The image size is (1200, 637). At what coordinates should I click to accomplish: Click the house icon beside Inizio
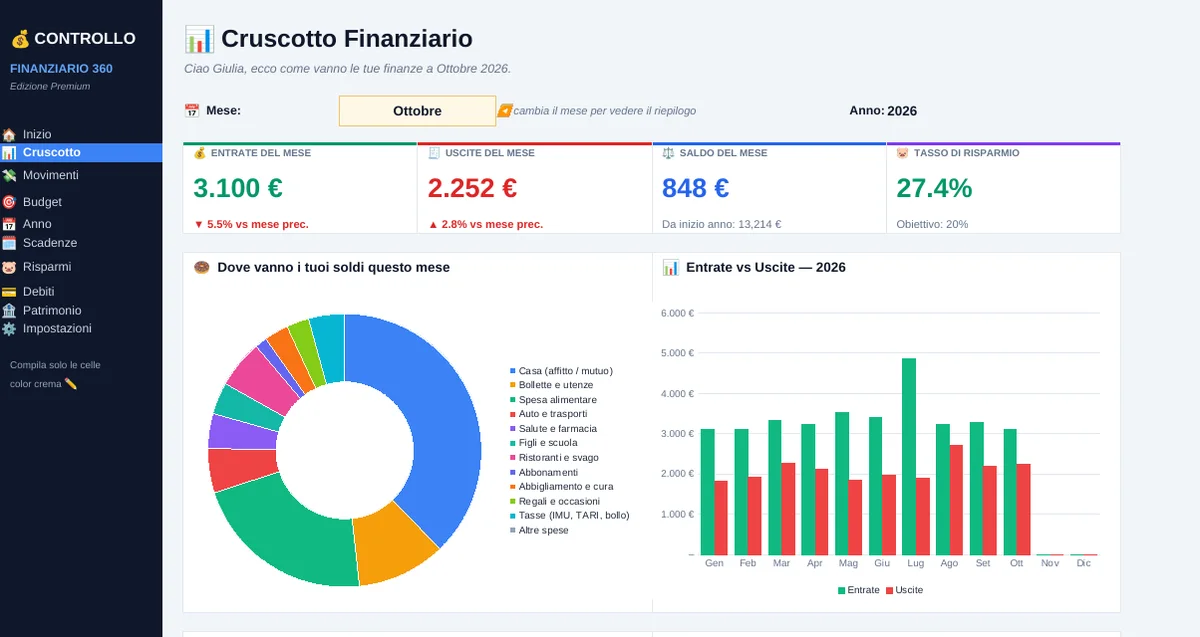click(9, 134)
